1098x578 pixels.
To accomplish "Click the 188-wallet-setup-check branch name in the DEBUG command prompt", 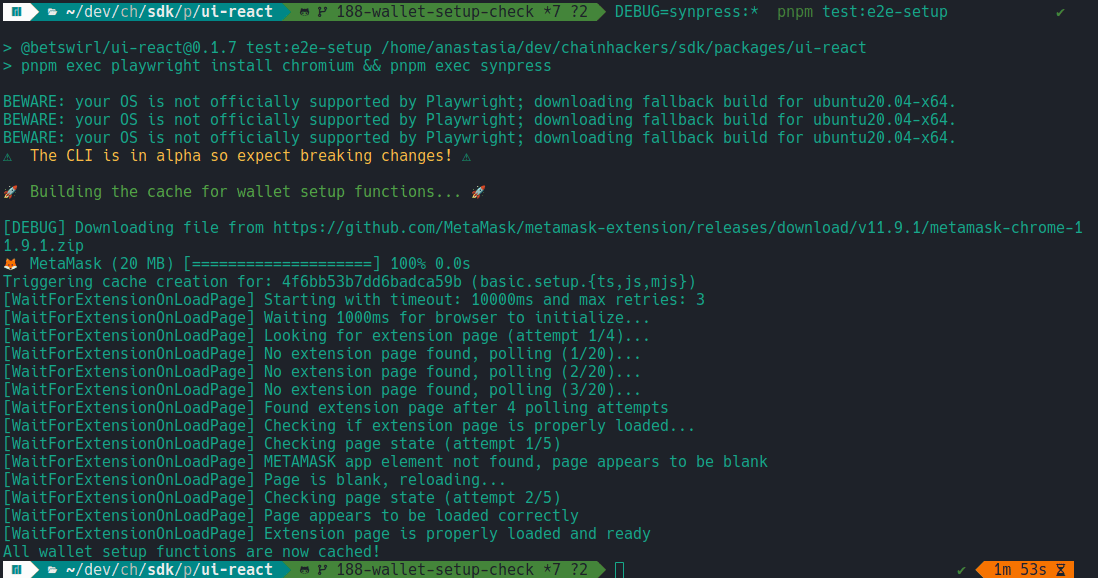I will (436, 12).
